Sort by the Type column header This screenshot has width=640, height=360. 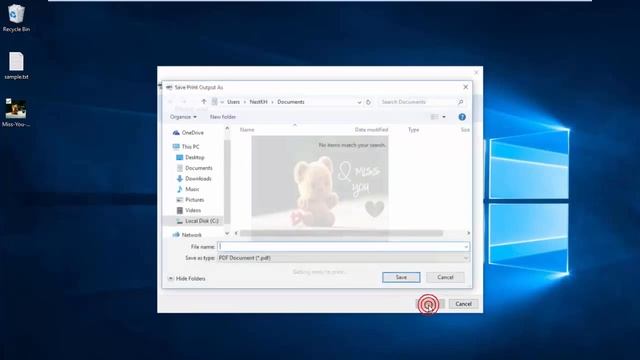pos(413,130)
